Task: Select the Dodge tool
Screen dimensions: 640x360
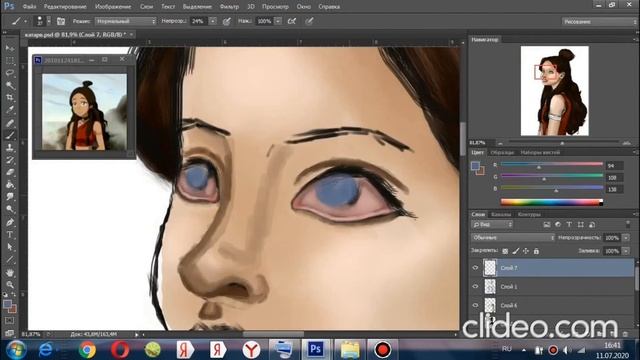Action: pyautogui.click(x=10, y=209)
